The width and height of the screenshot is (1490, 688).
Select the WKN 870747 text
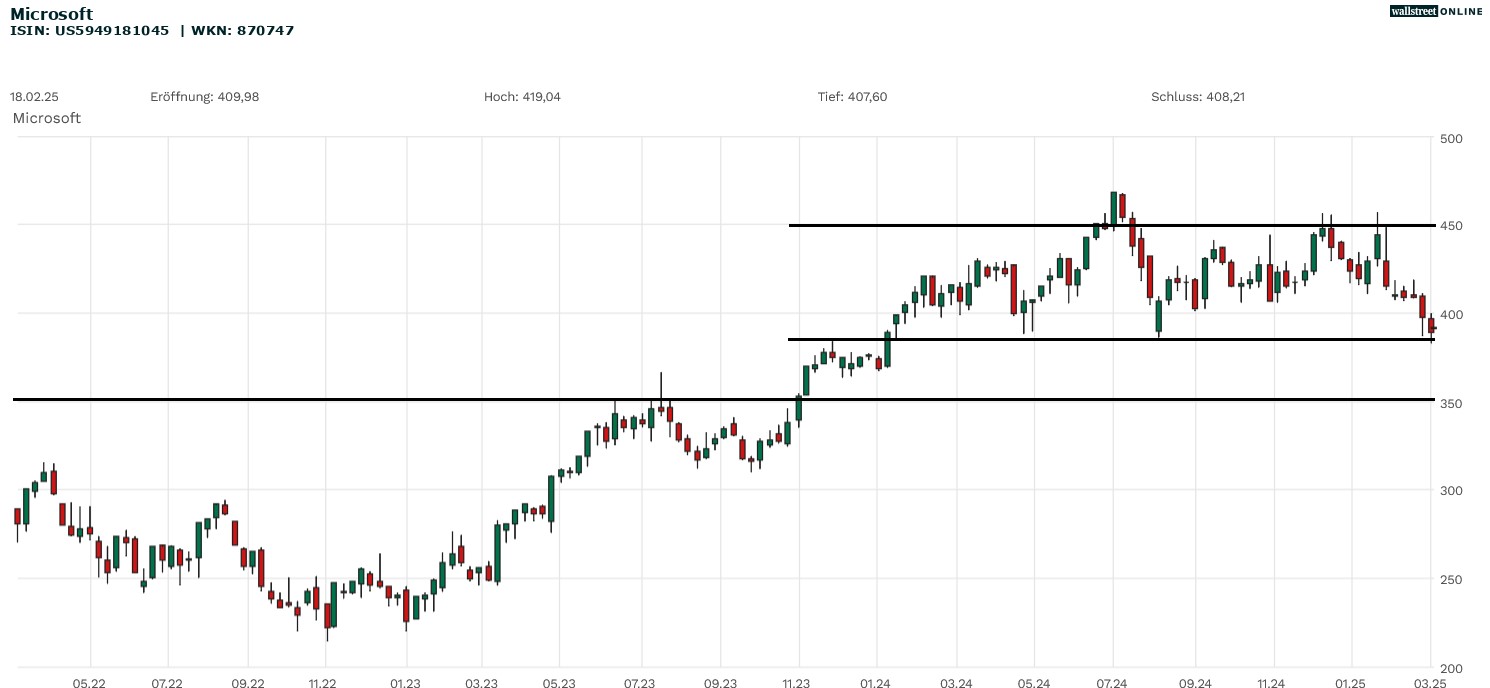(x=244, y=31)
